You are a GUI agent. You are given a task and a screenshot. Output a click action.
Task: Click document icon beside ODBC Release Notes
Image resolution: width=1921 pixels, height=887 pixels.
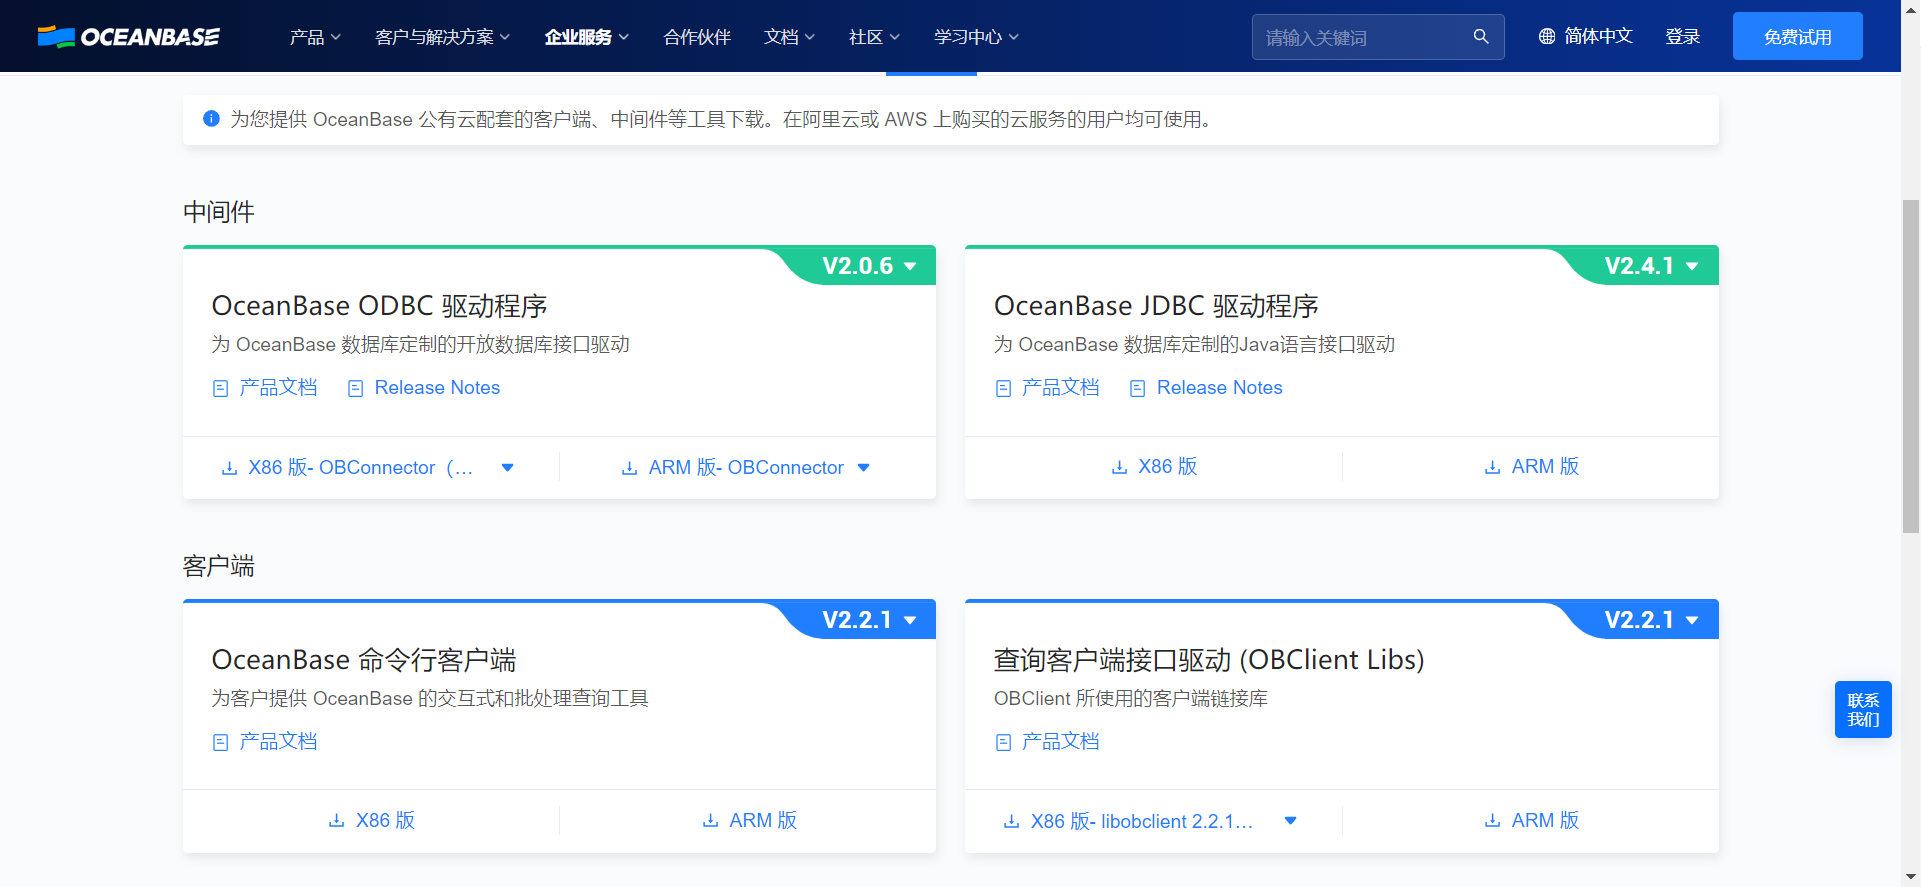(355, 388)
